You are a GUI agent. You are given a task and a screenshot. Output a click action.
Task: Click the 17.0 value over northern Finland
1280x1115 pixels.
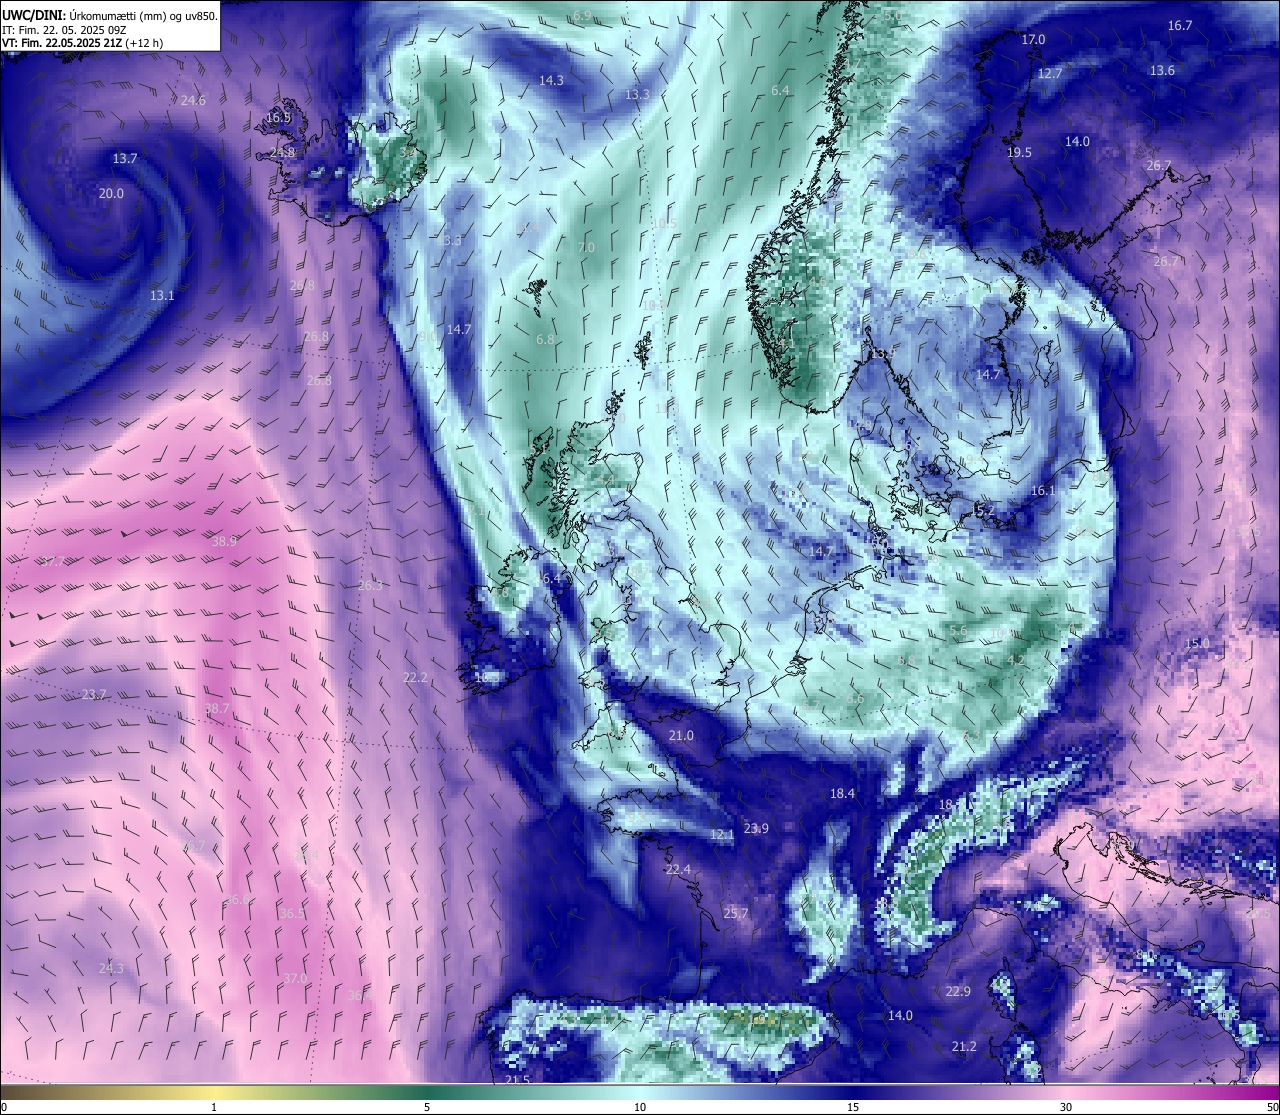1033,39
